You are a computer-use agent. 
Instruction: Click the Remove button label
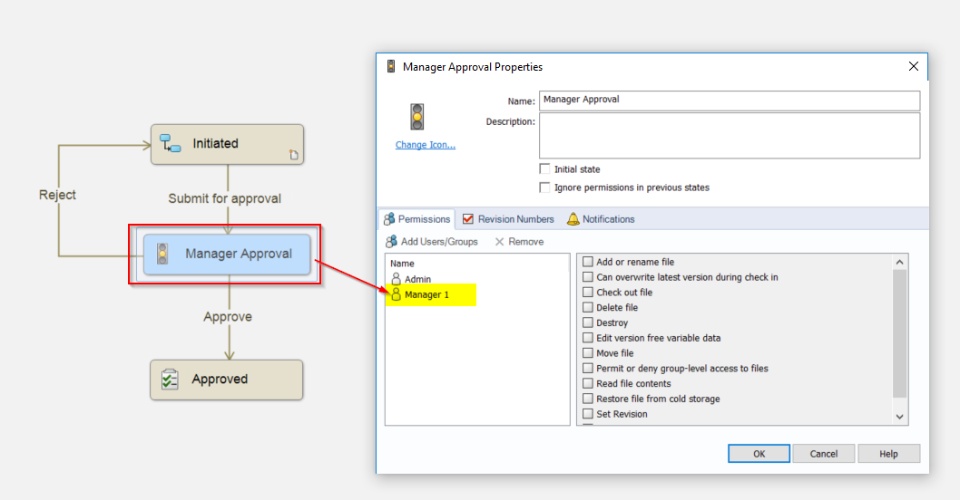coord(526,242)
